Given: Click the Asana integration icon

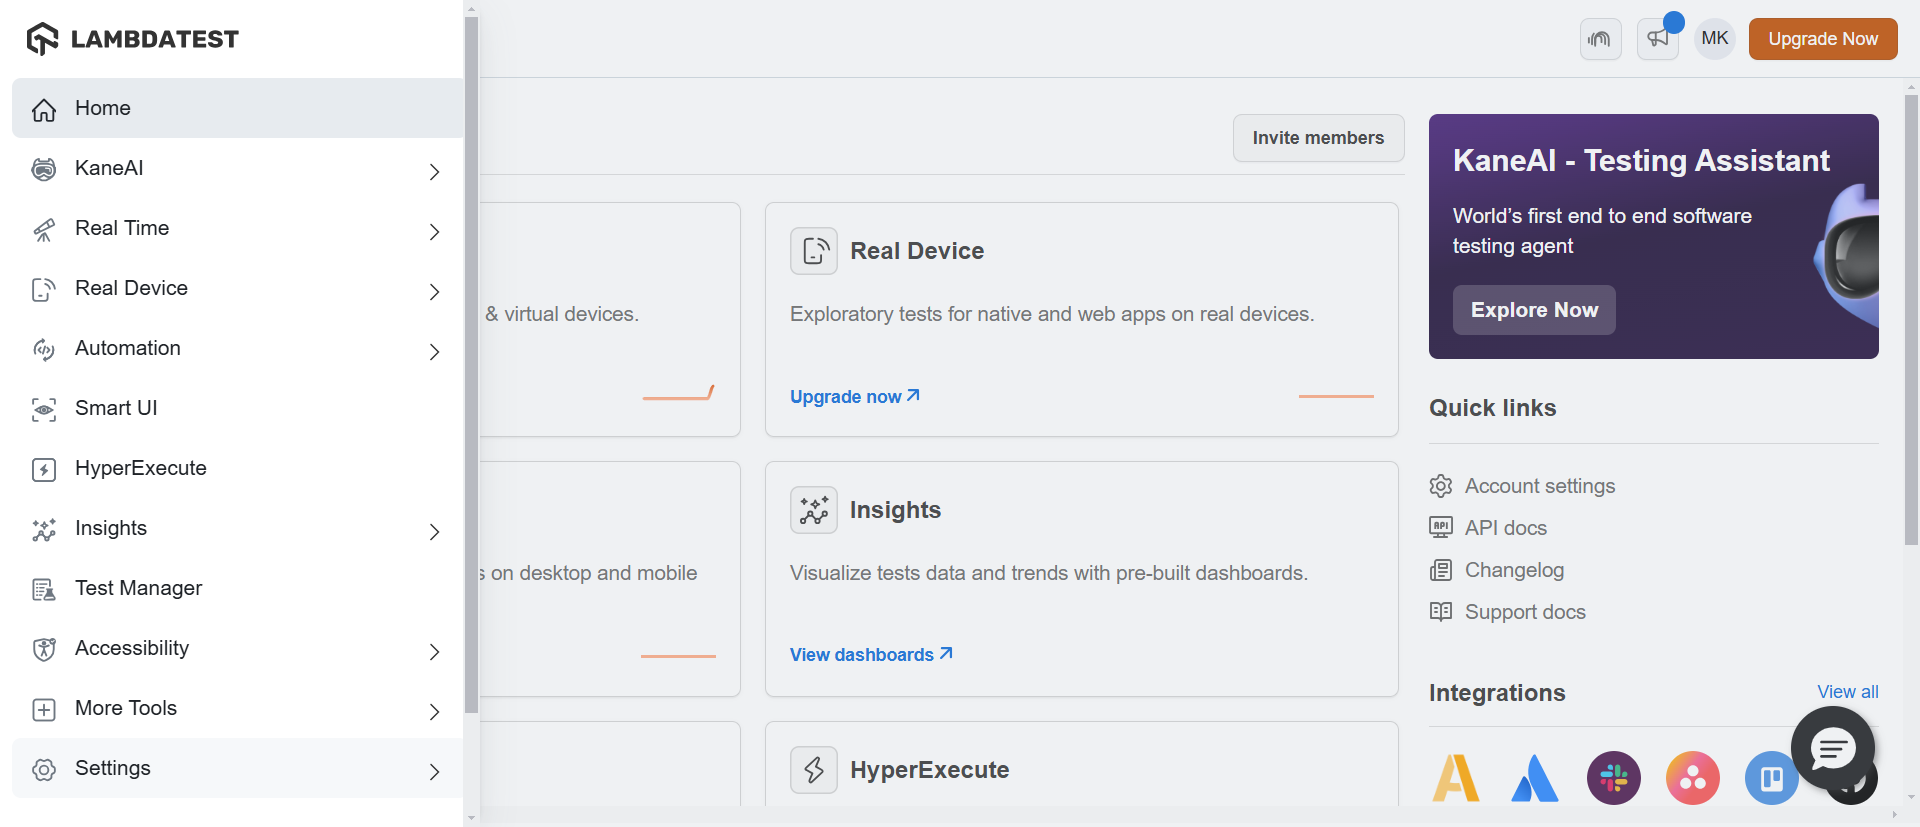Looking at the screenshot, I should (1692, 778).
